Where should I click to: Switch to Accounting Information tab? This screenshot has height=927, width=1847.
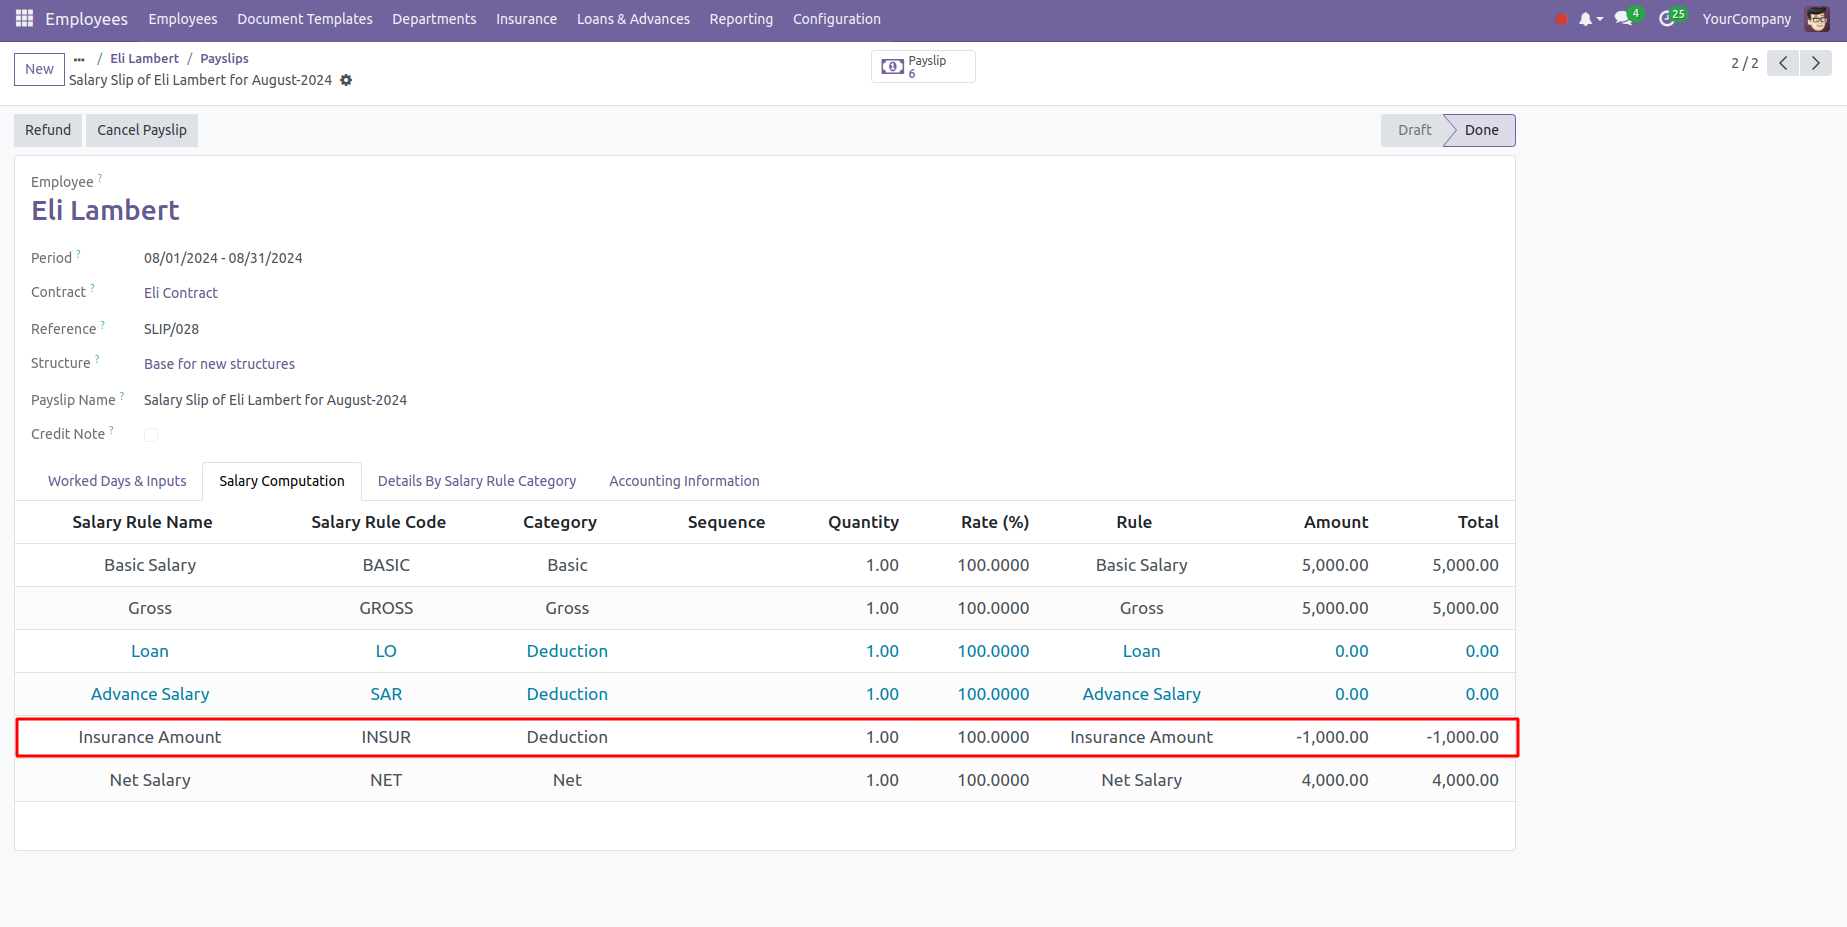click(684, 481)
